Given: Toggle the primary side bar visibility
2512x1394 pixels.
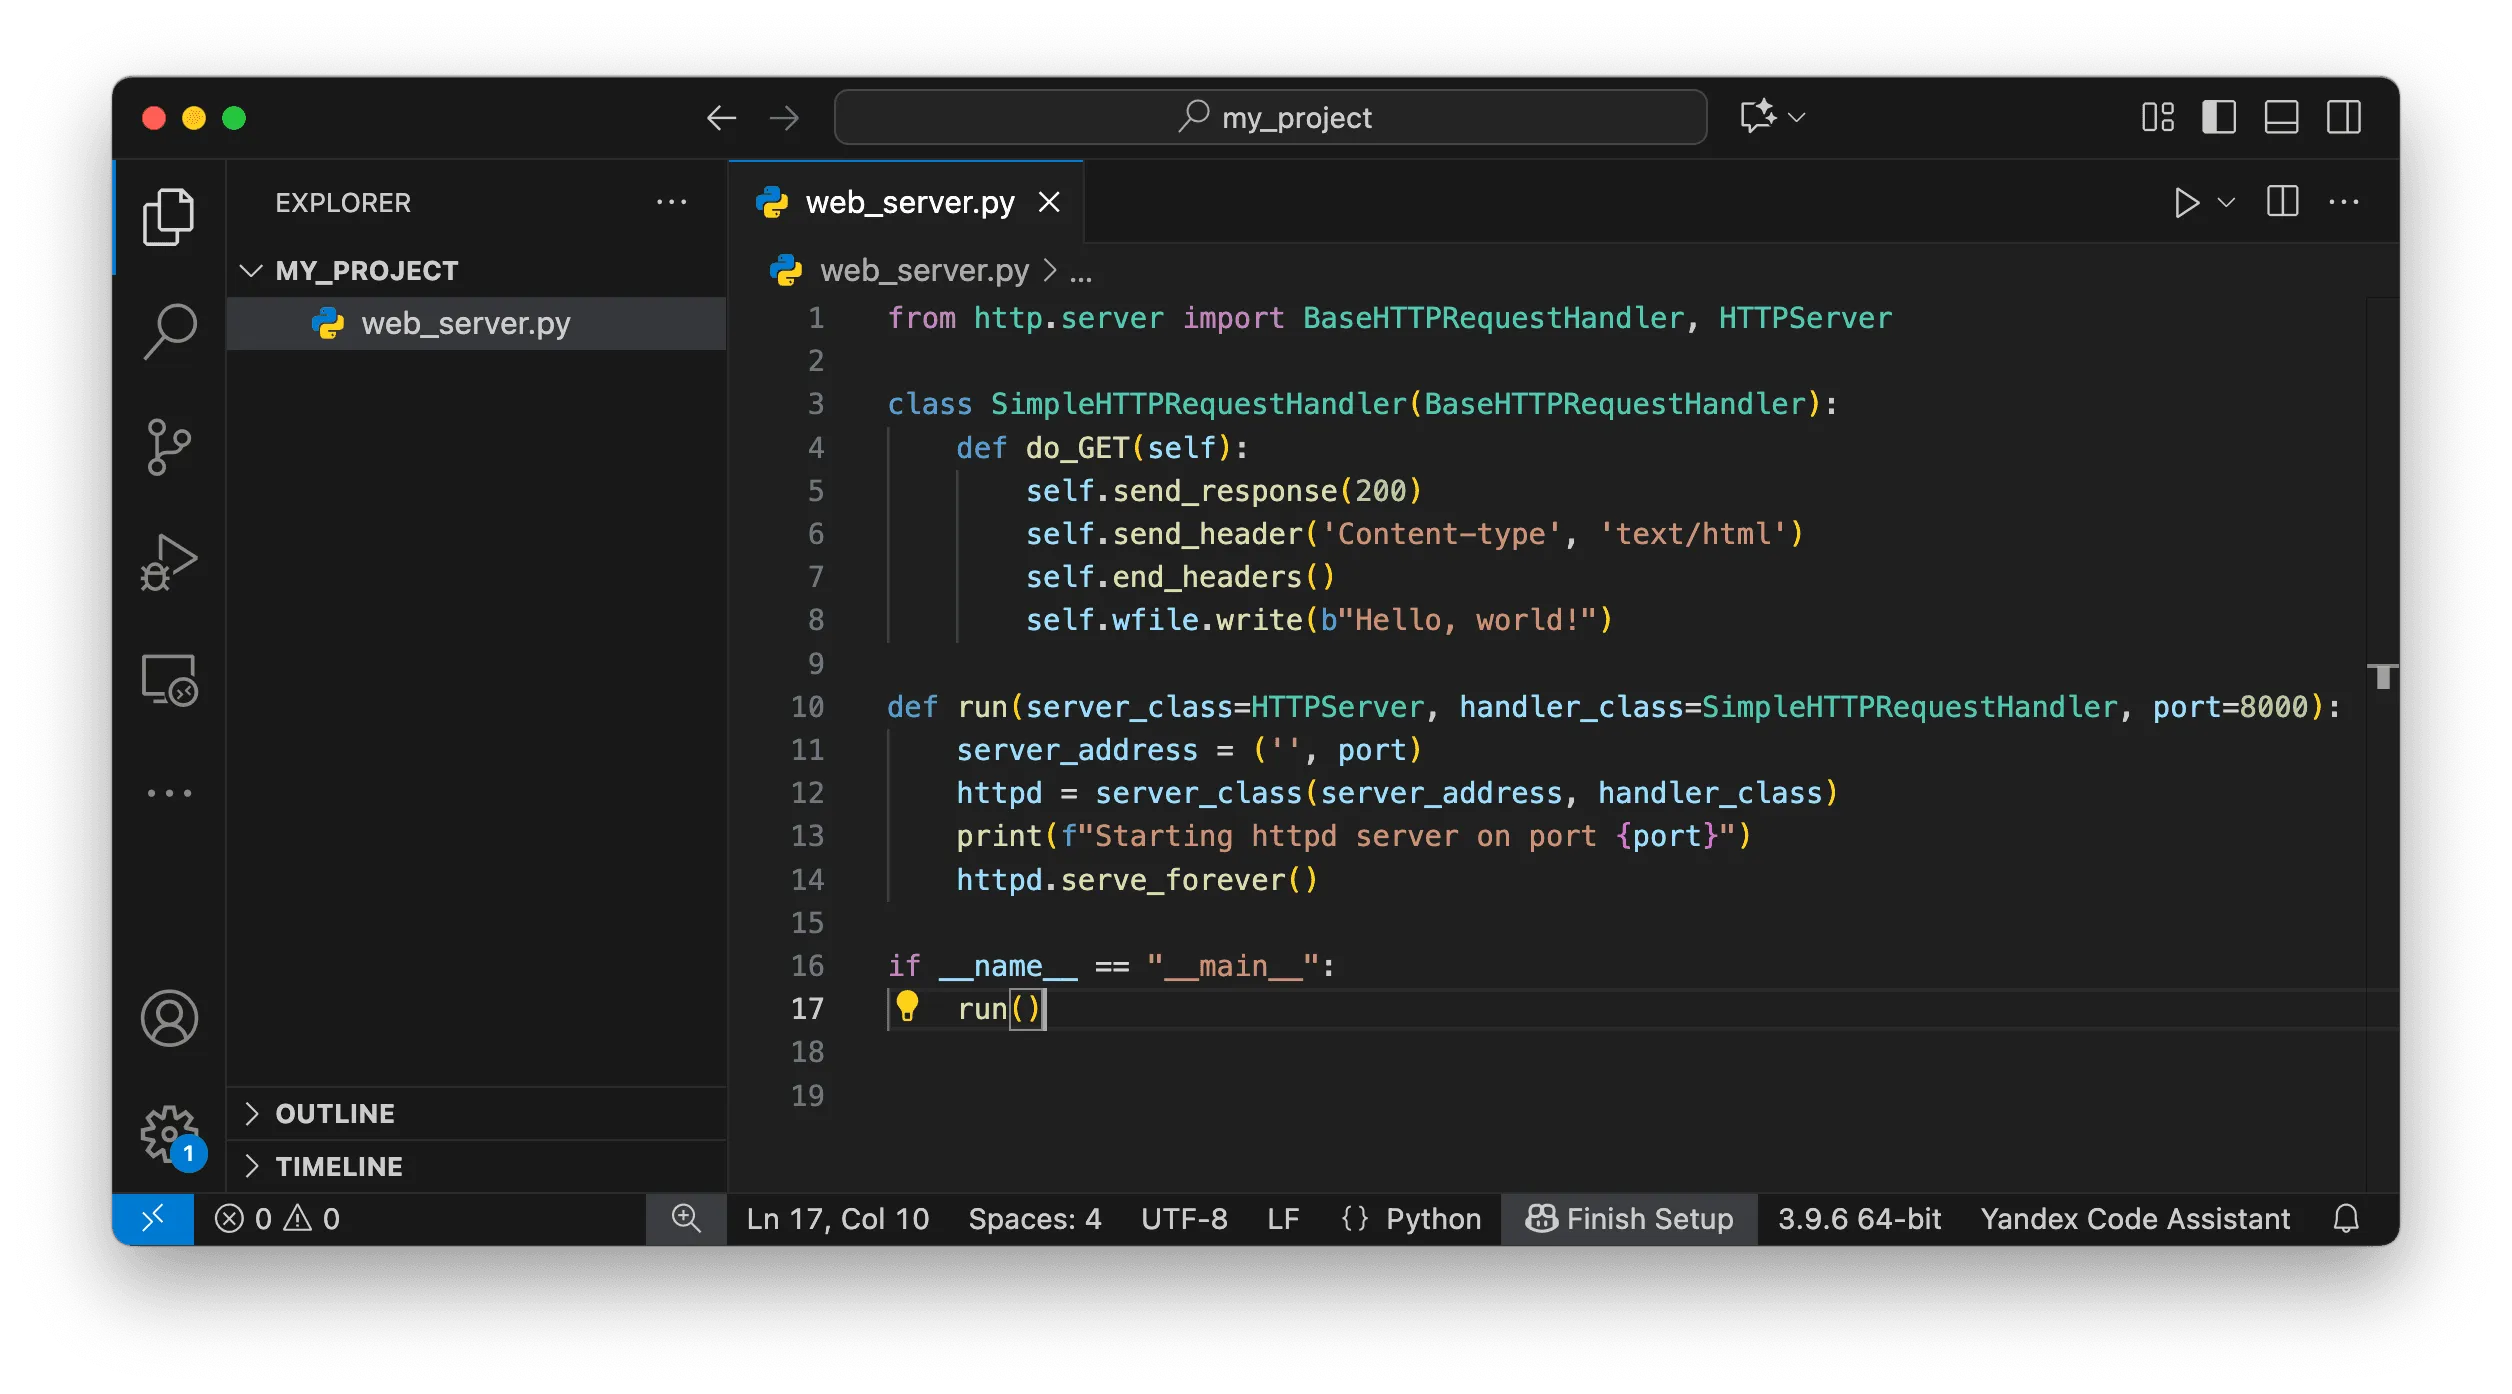Looking at the screenshot, I should click(2219, 117).
